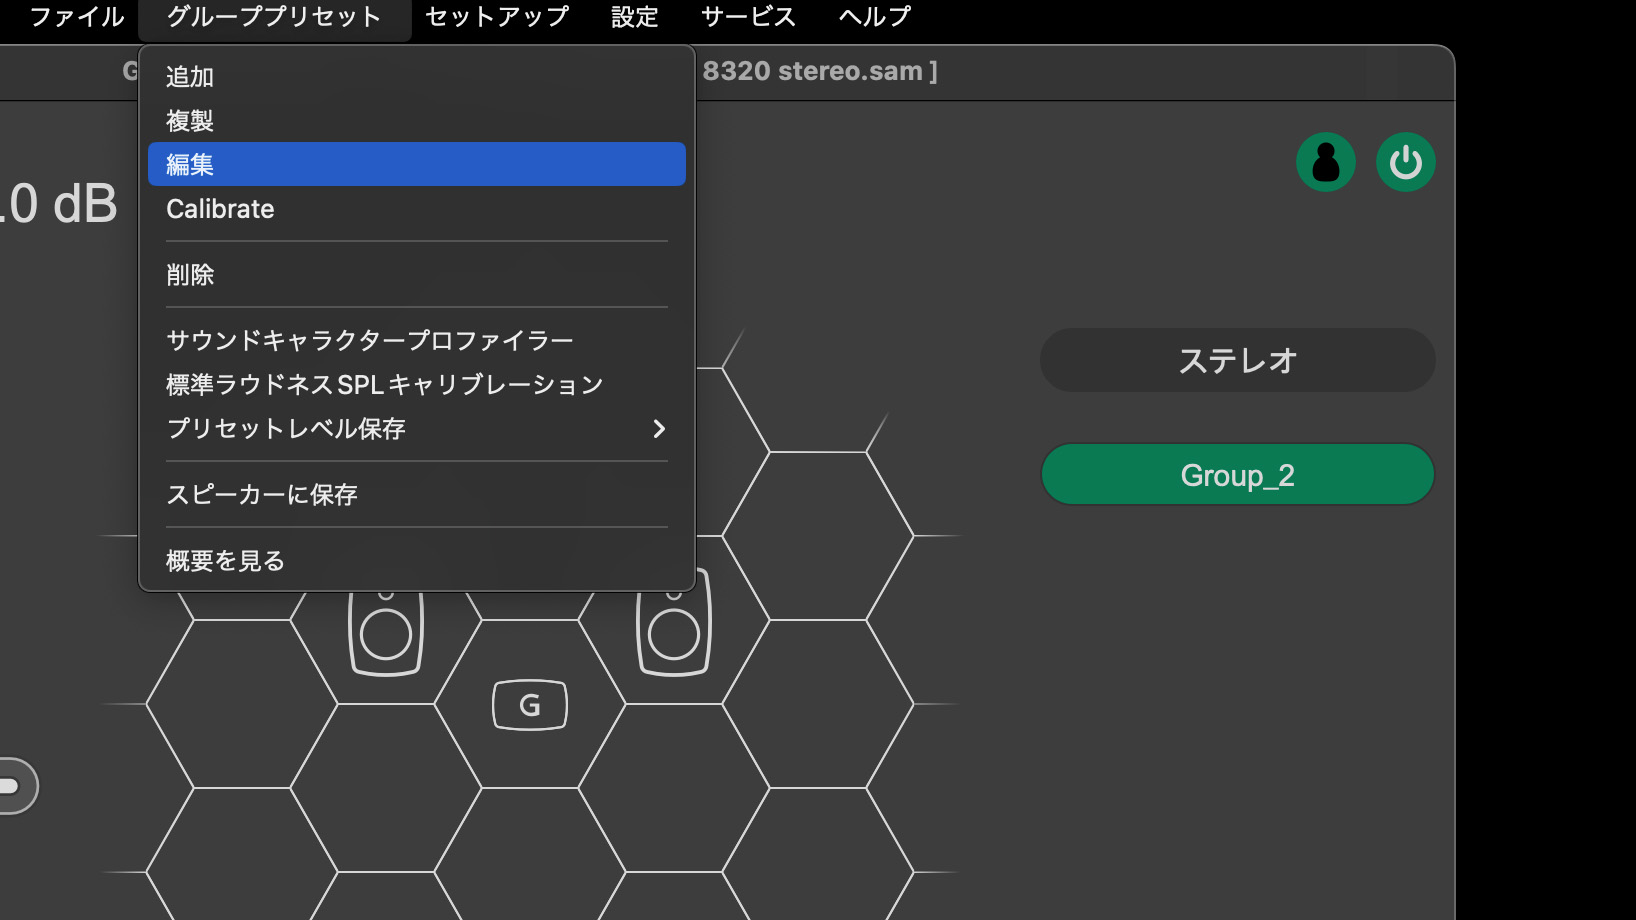Click the Calibrate menu entry

click(x=220, y=209)
